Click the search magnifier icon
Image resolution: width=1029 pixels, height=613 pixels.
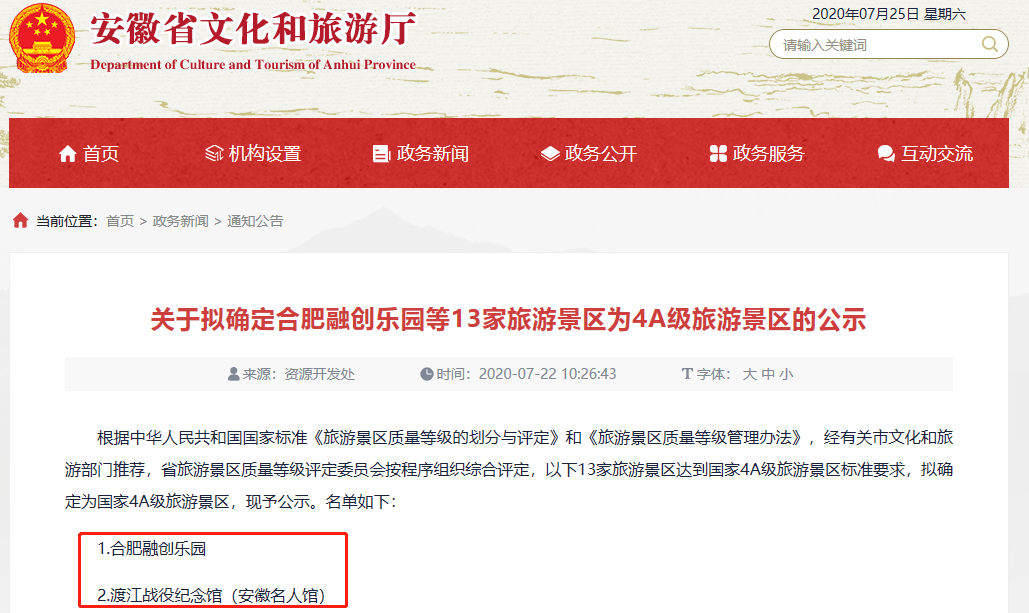[990, 44]
